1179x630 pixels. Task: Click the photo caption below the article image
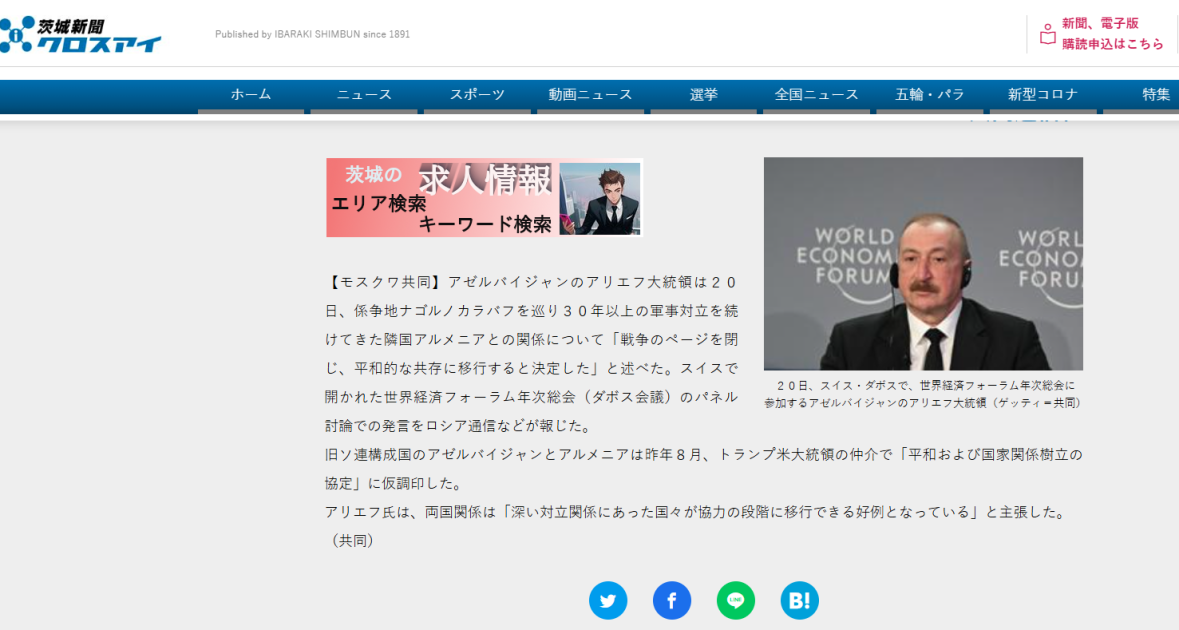(923, 394)
